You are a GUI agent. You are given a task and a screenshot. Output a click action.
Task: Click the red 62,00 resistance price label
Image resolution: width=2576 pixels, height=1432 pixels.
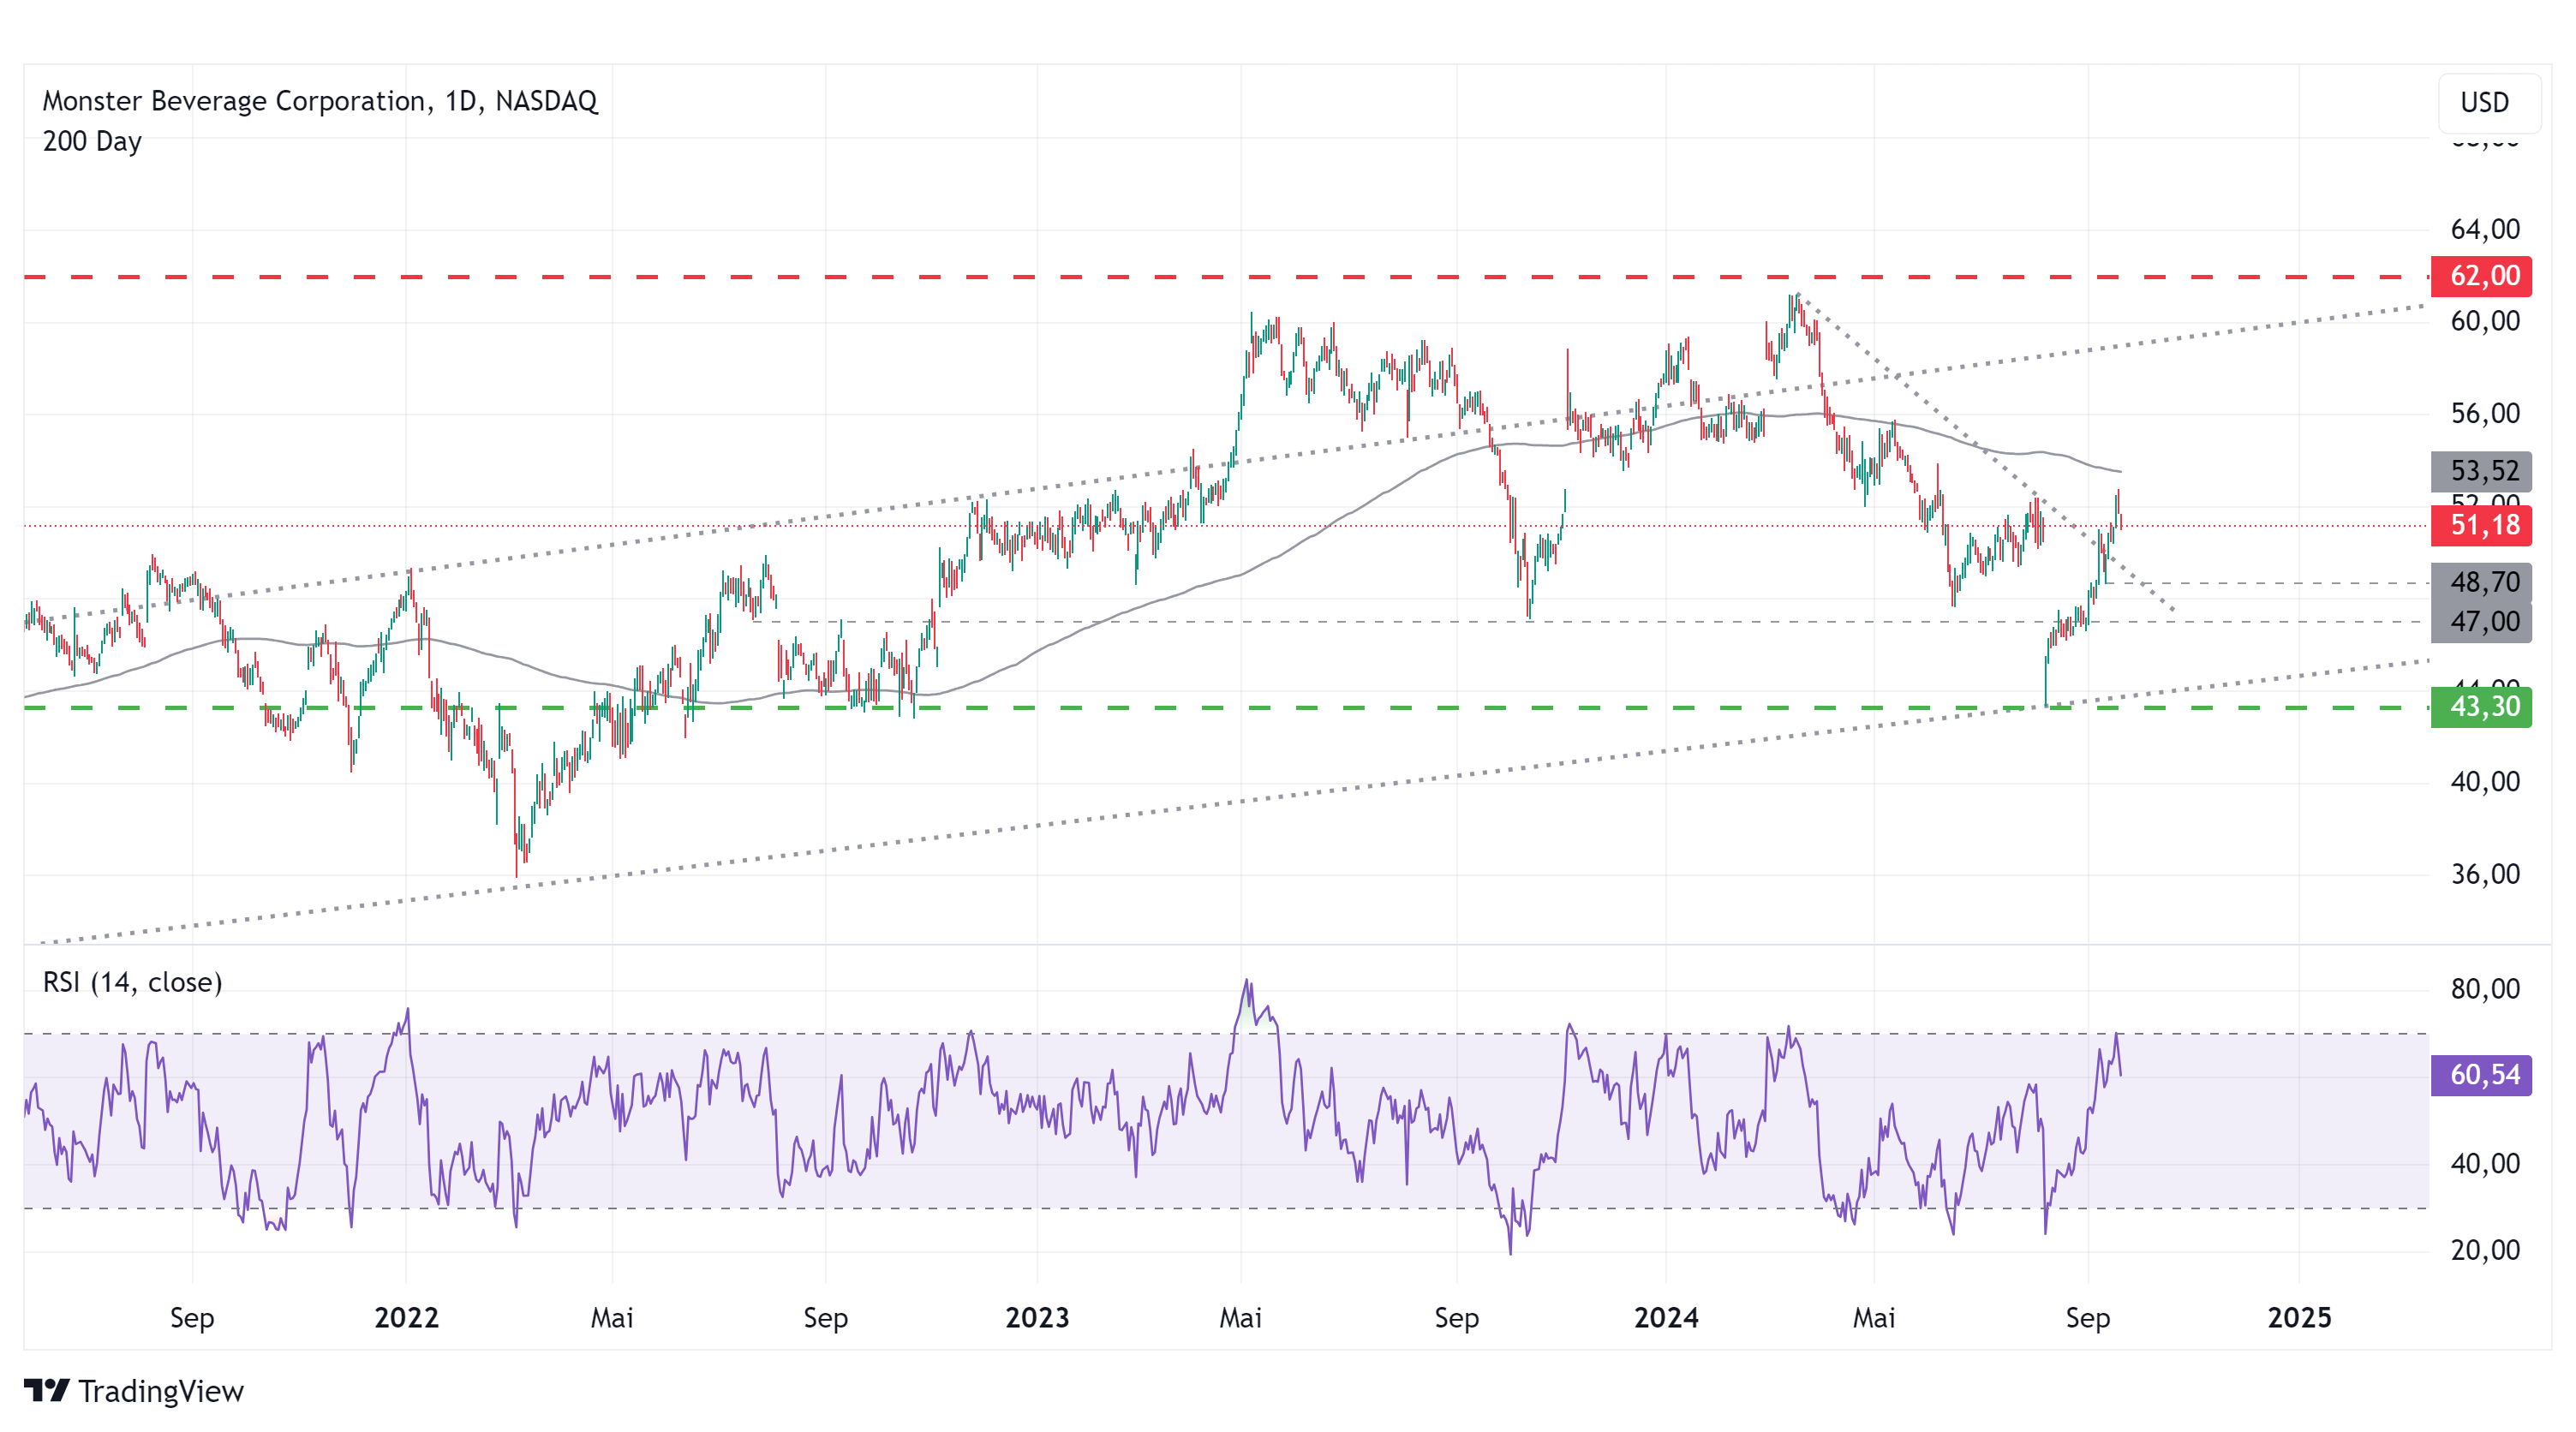click(2481, 276)
